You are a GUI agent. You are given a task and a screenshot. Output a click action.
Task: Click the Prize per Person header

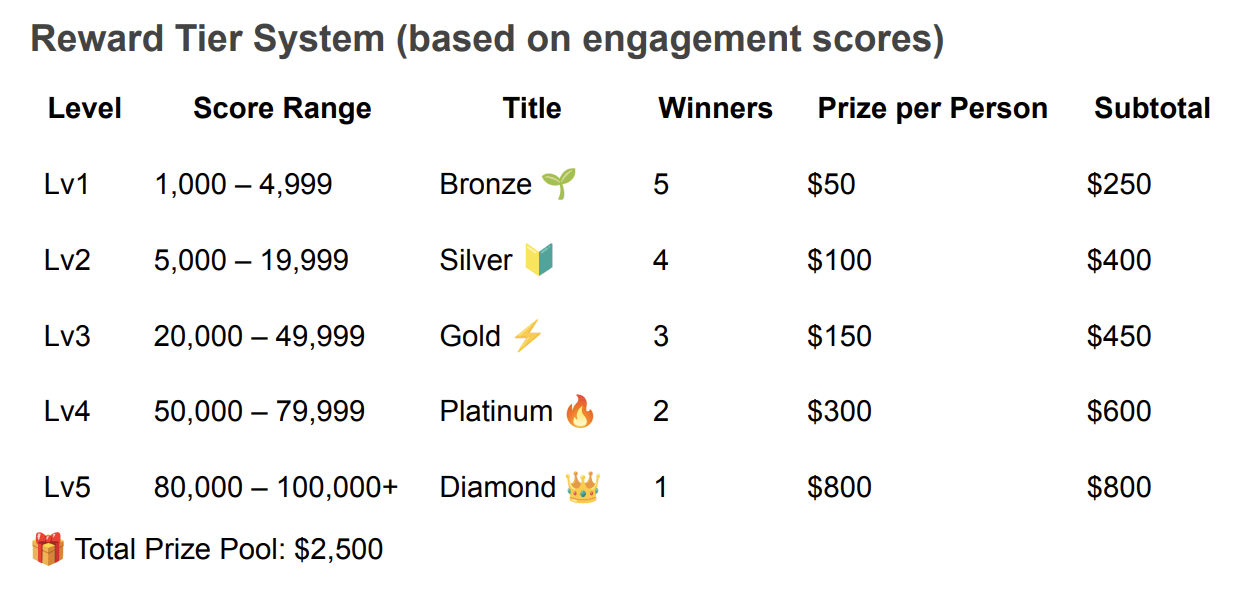pos(932,108)
